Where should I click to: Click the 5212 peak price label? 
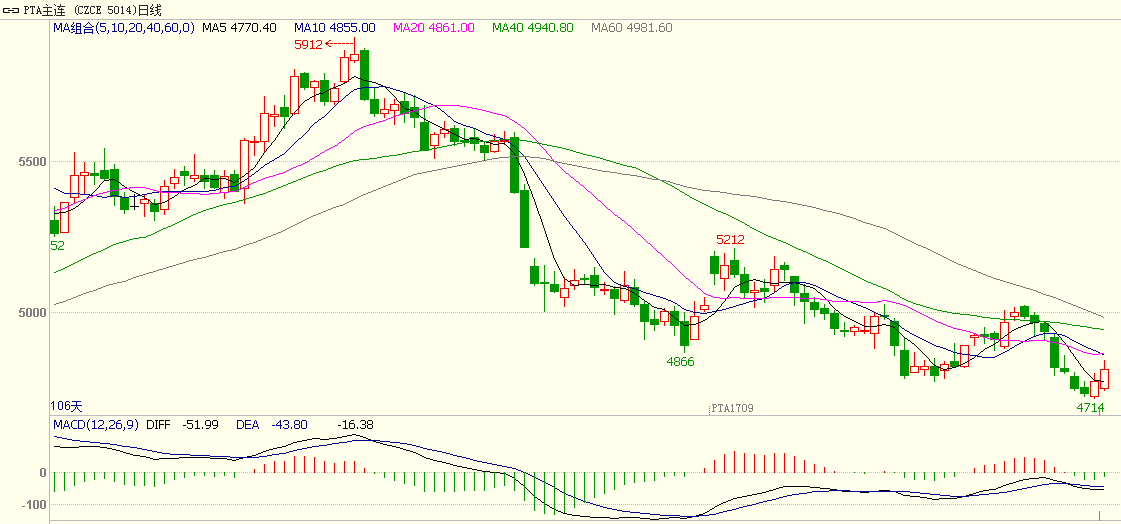tap(730, 240)
